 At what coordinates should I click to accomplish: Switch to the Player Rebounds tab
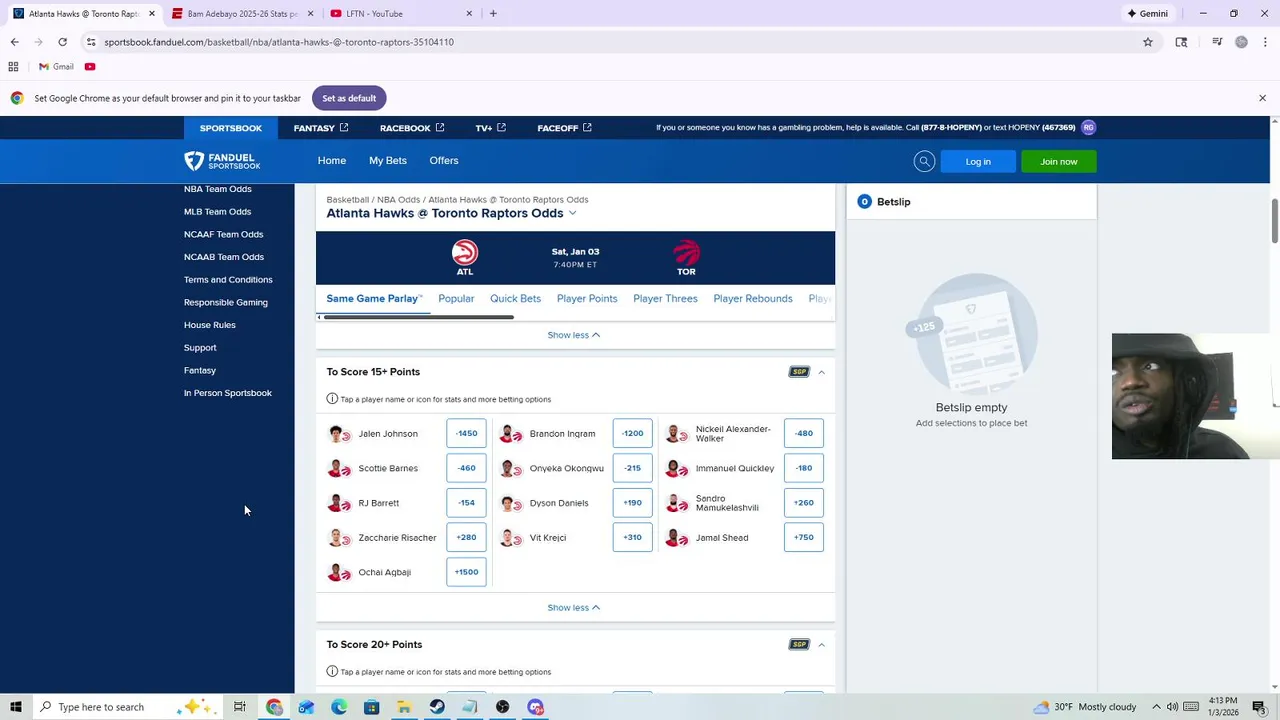[753, 298]
